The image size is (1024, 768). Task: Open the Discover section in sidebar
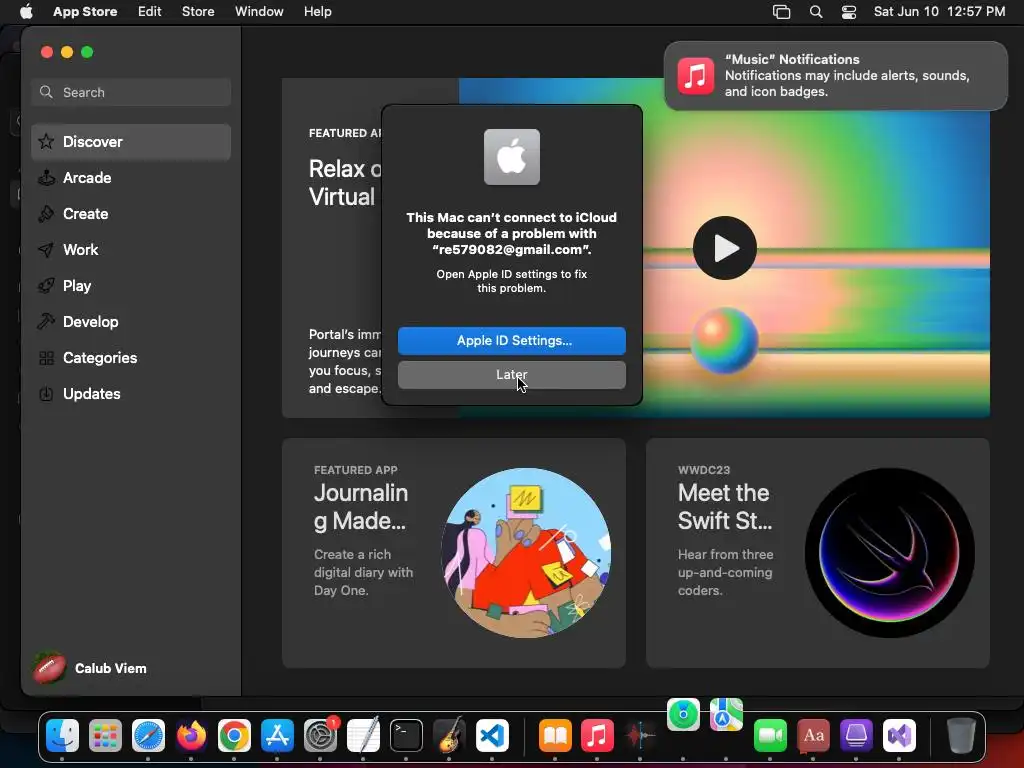[x=131, y=142]
